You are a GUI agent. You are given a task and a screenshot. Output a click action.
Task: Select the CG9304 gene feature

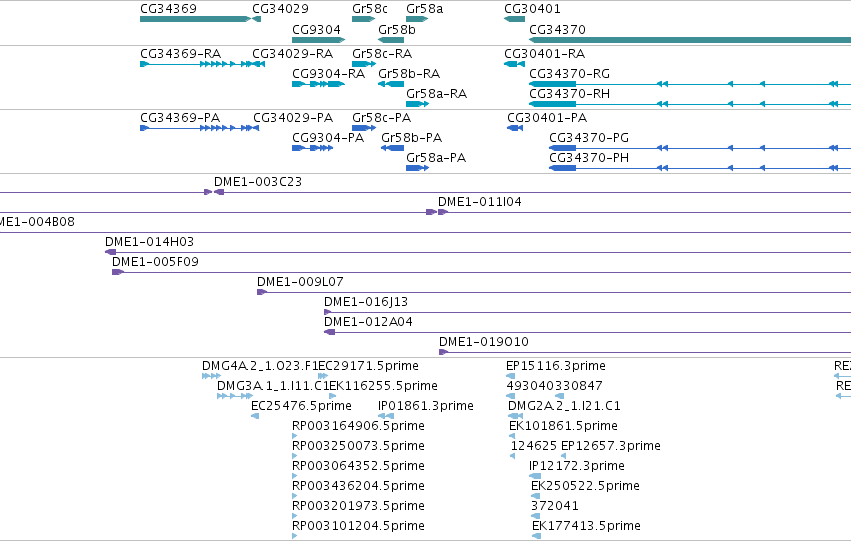319,40
